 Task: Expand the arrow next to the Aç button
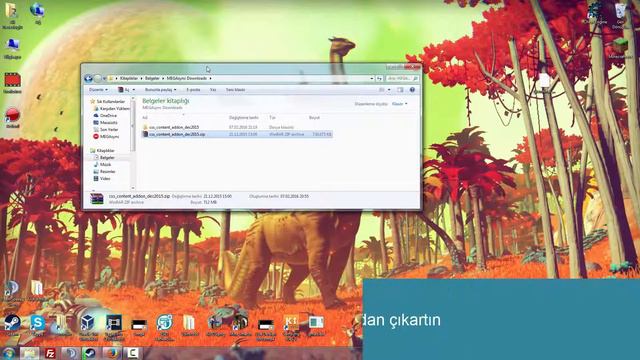pyautogui.click(x=133, y=90)
